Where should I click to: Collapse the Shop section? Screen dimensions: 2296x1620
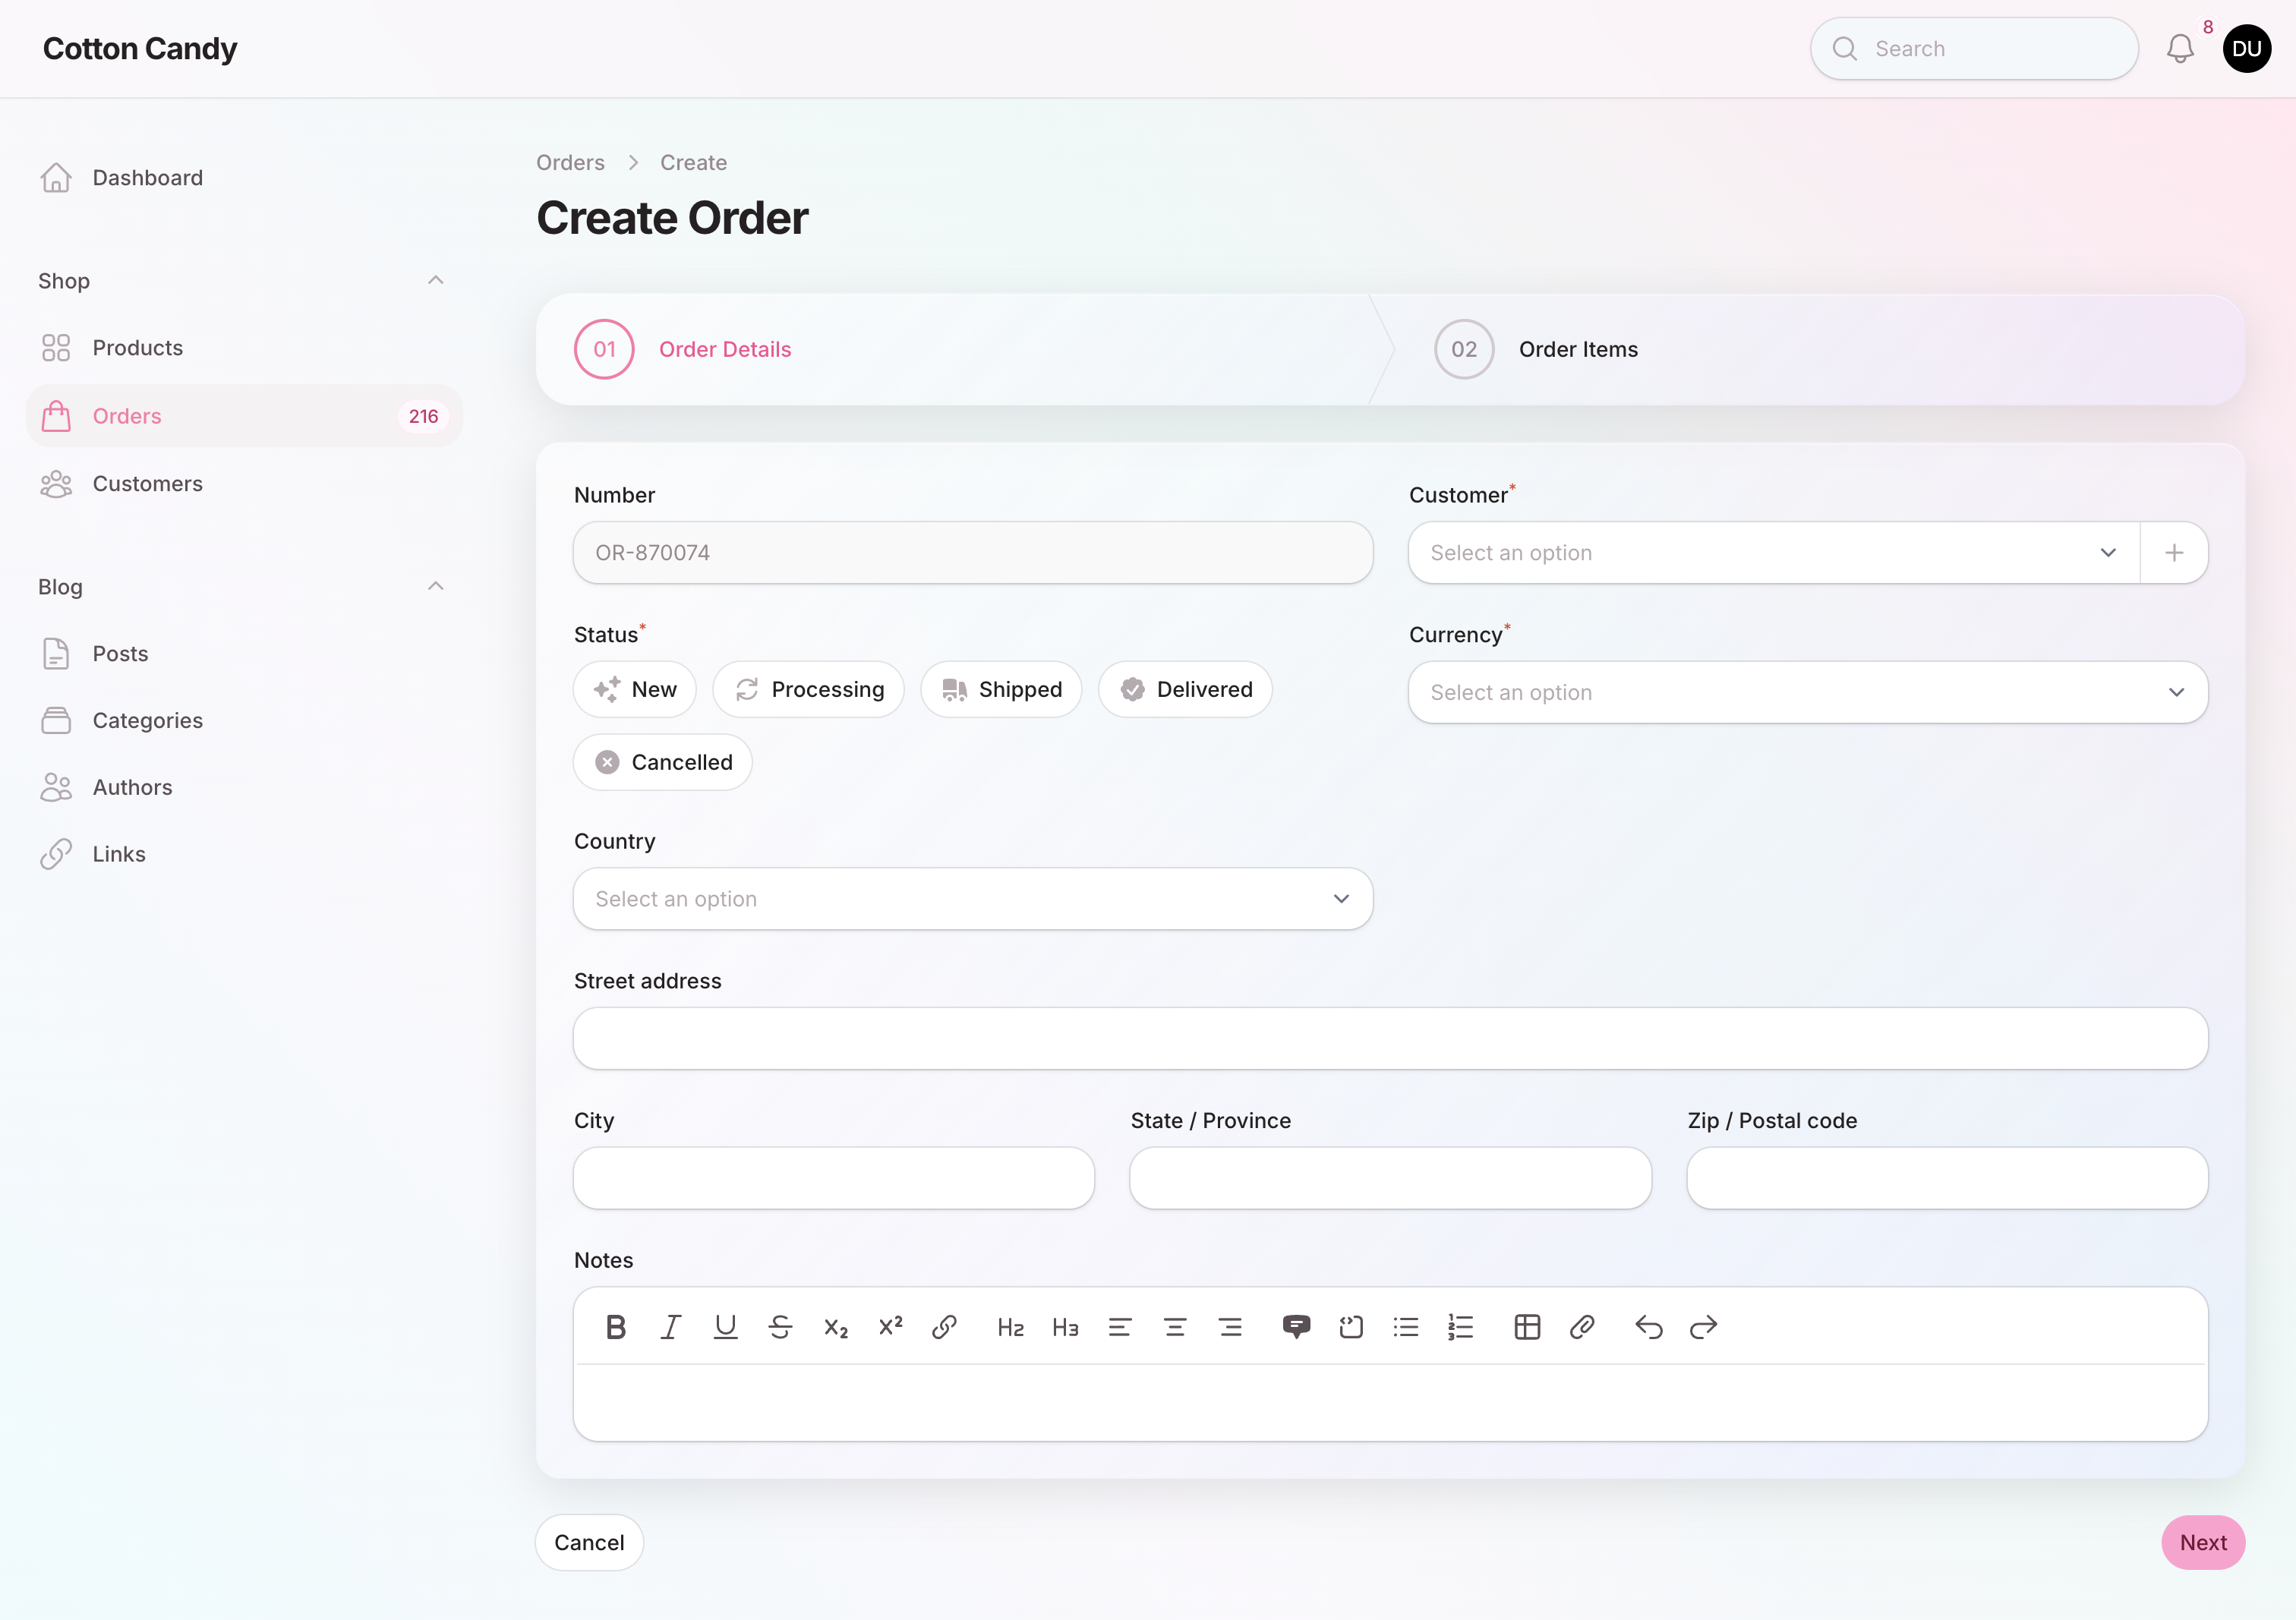coord(436,280)
